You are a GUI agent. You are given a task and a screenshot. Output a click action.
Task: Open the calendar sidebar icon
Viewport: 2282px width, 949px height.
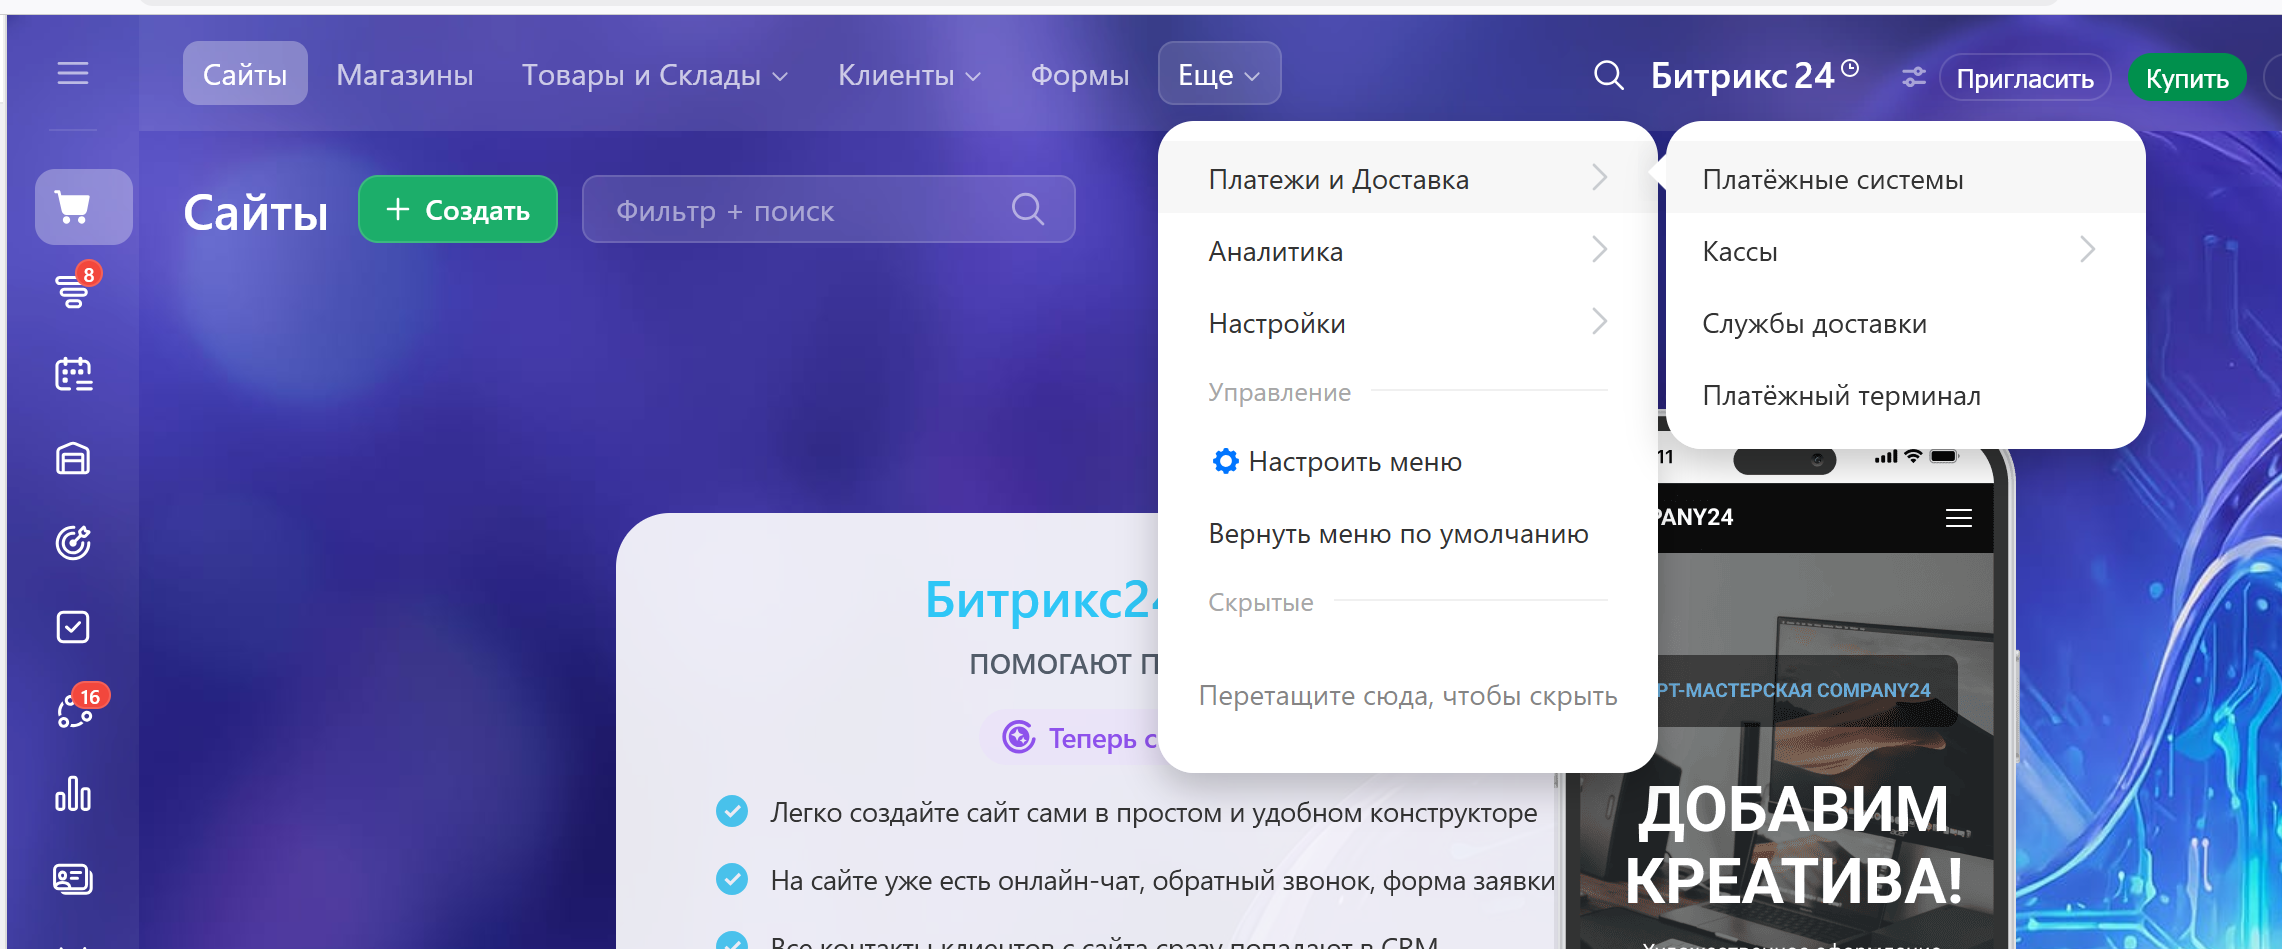[x=73, y=375]
